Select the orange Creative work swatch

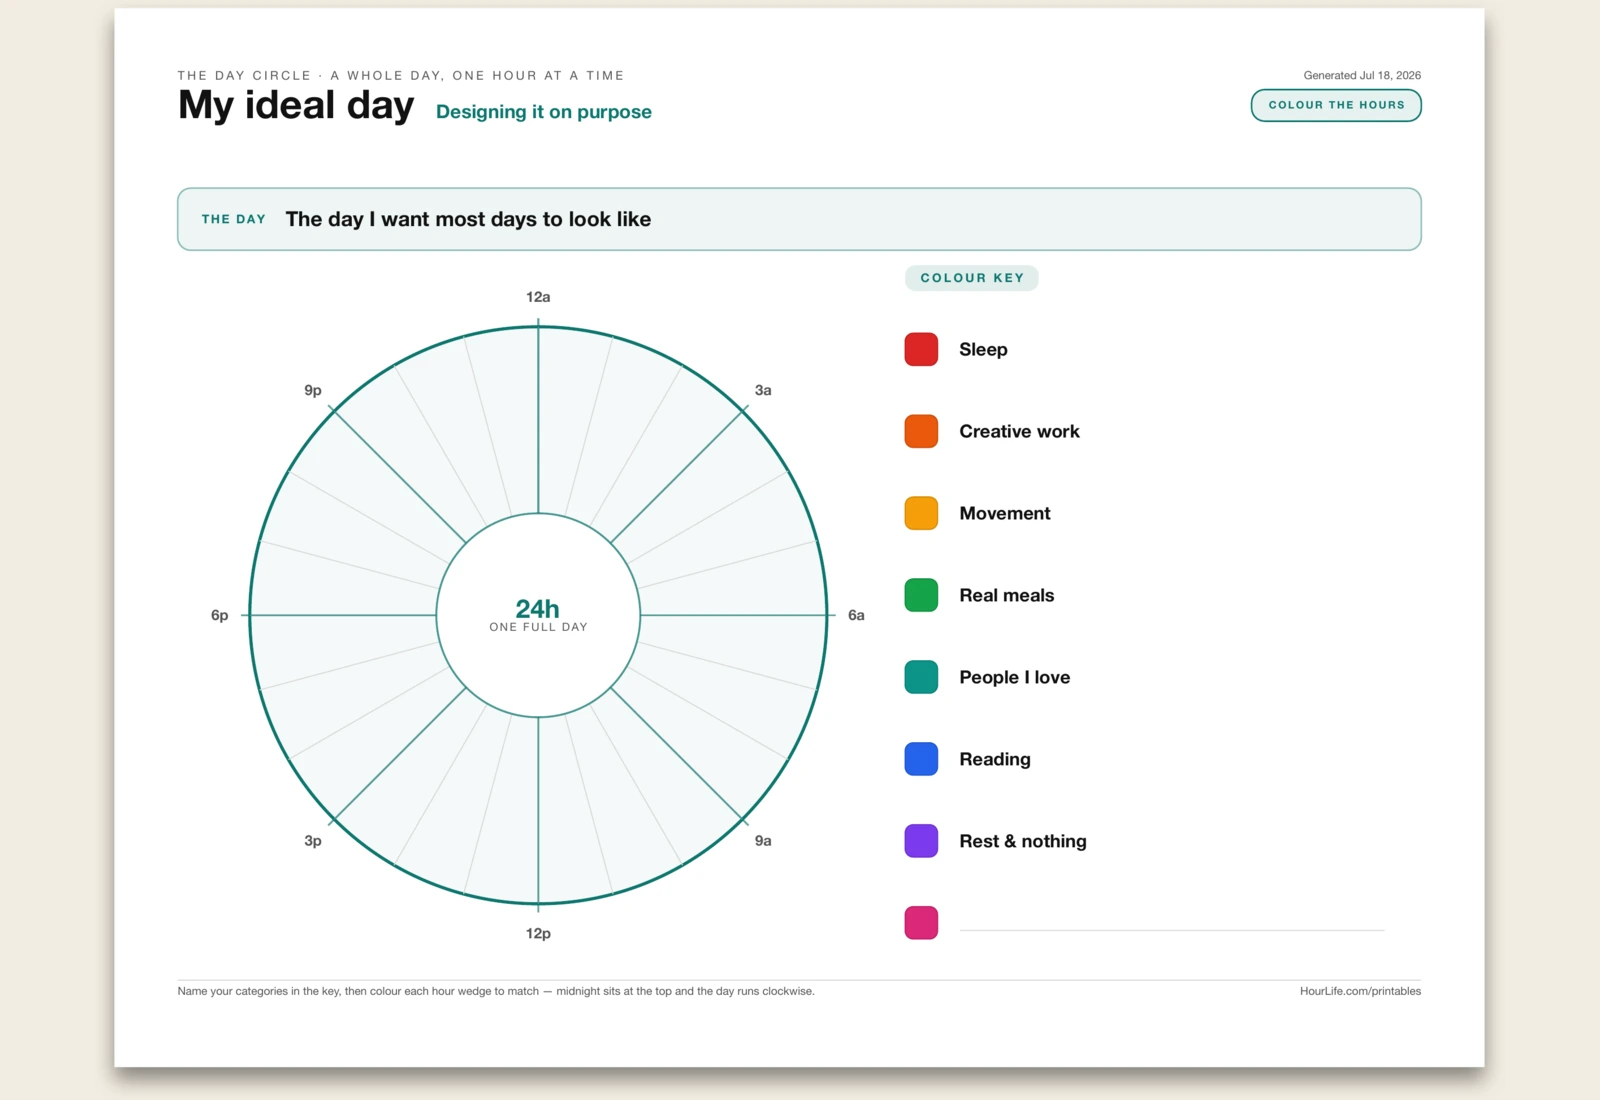[x=921, y=431]
